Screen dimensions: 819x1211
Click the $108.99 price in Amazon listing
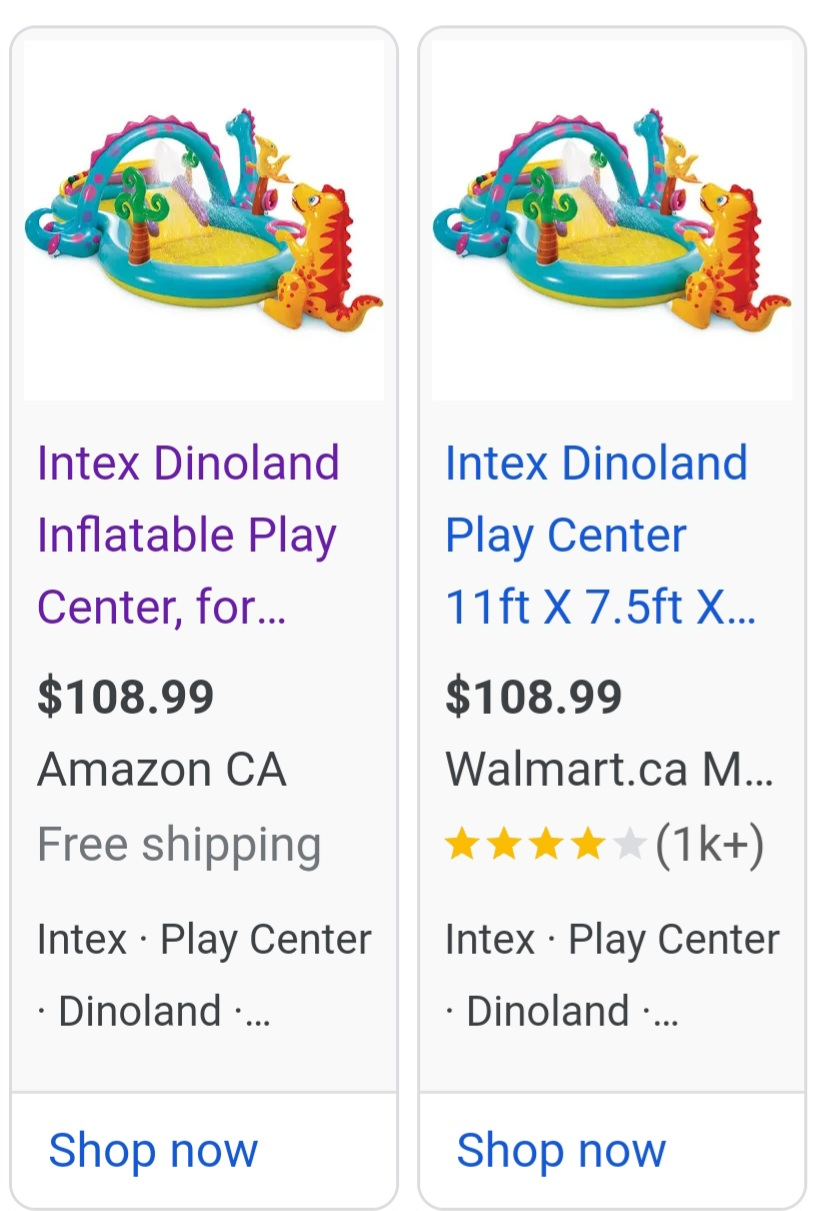126,697
